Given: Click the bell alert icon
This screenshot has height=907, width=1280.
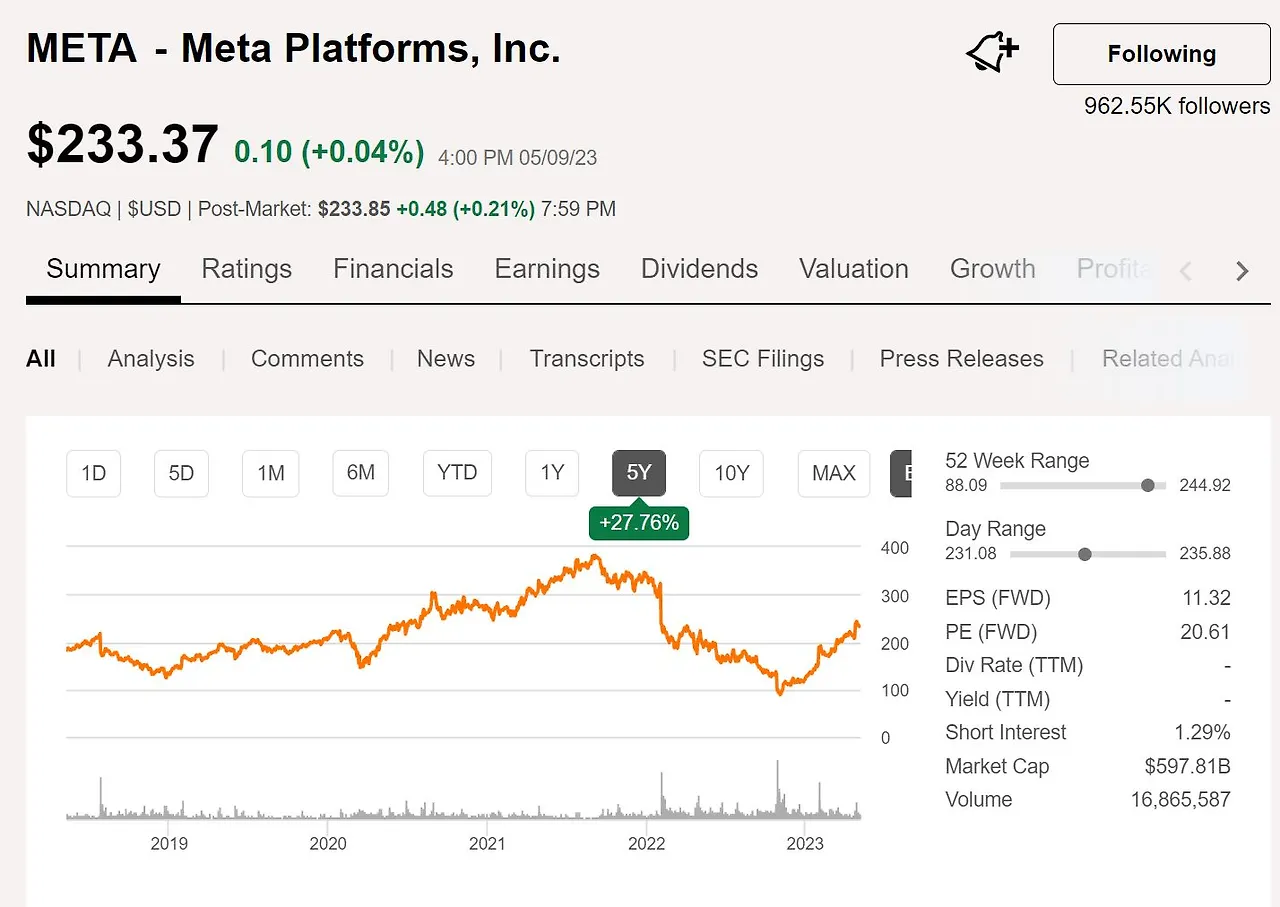Looking at the screenshot, I should [x=992, y=53].
